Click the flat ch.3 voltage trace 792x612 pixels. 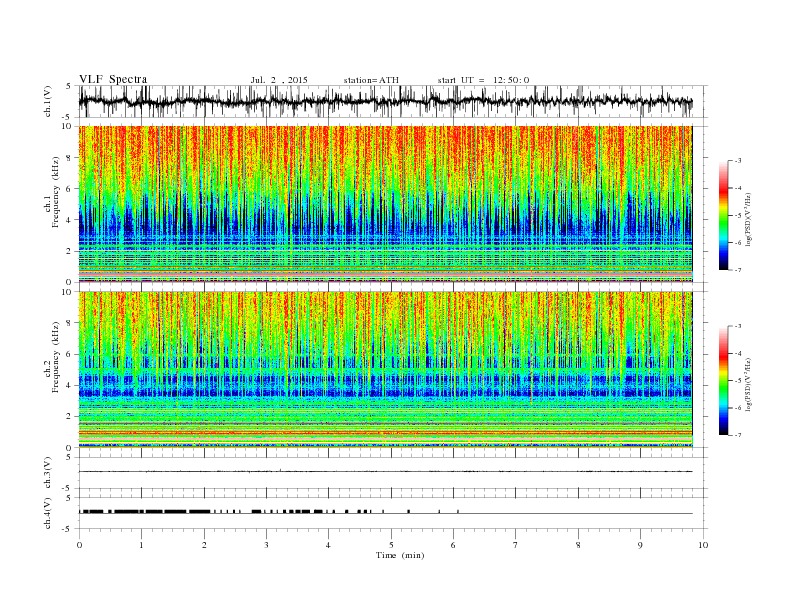point(385,472)
